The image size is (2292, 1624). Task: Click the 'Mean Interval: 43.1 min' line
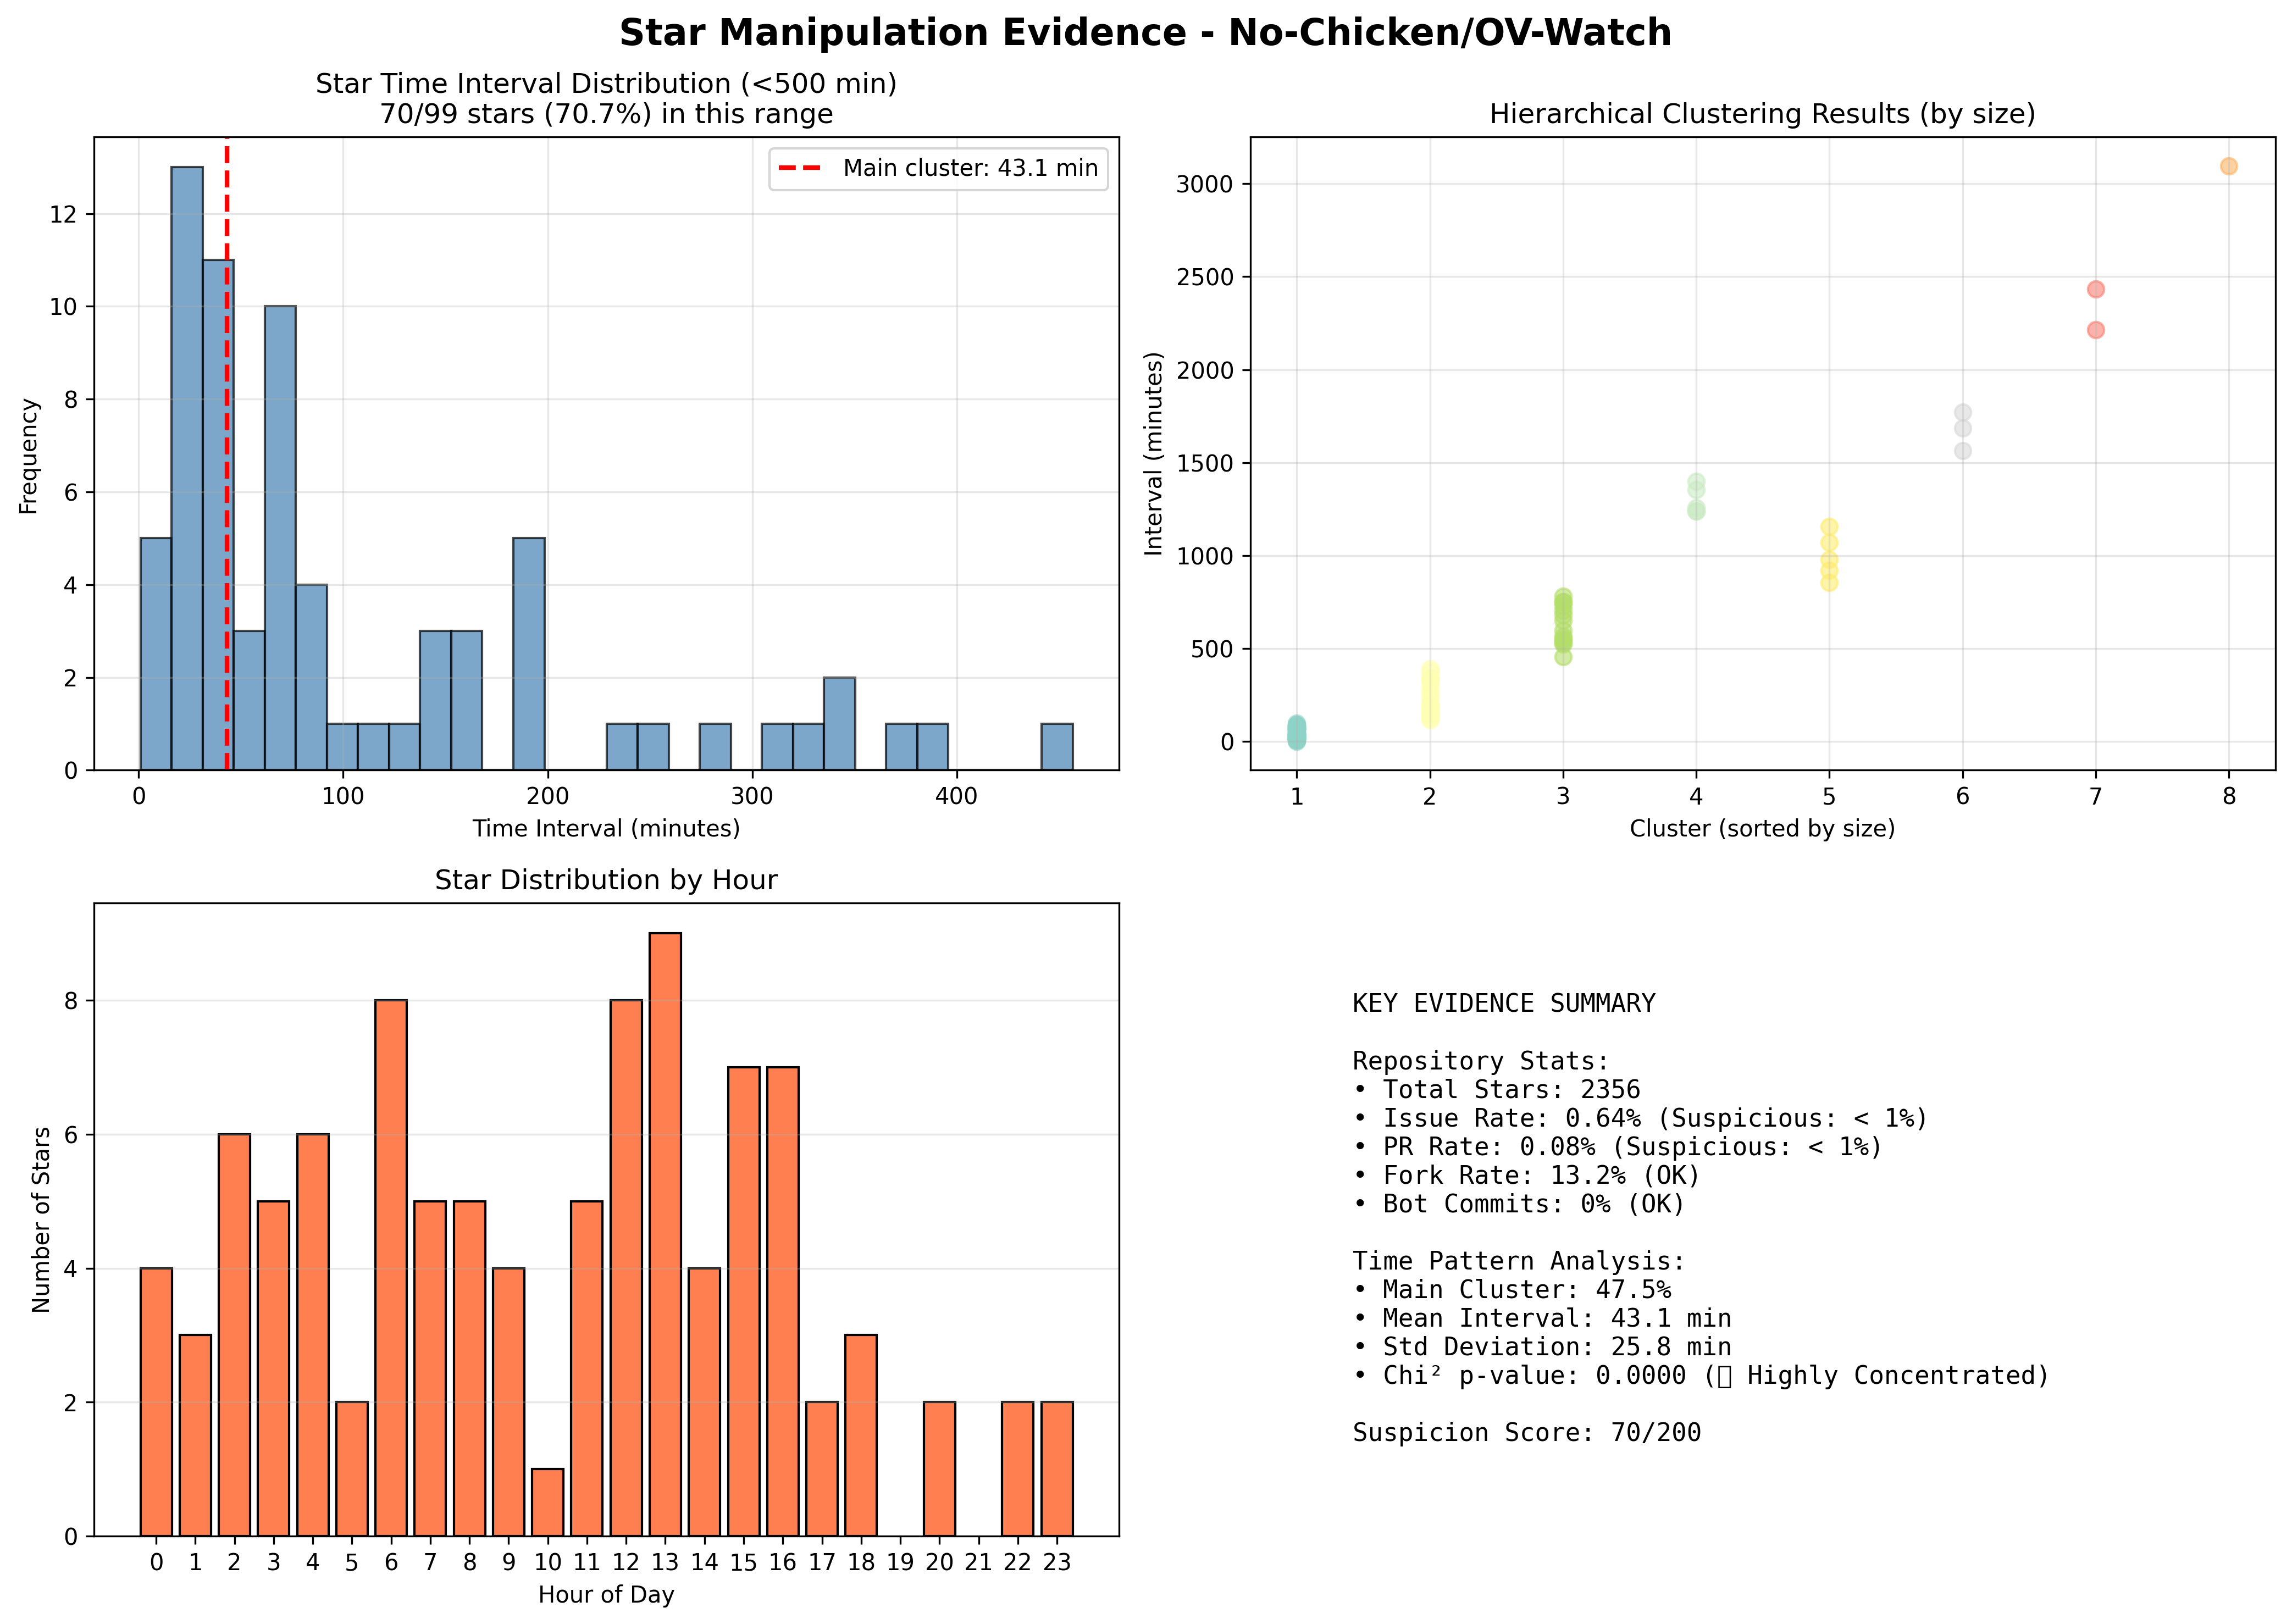coord(1542,1319)
